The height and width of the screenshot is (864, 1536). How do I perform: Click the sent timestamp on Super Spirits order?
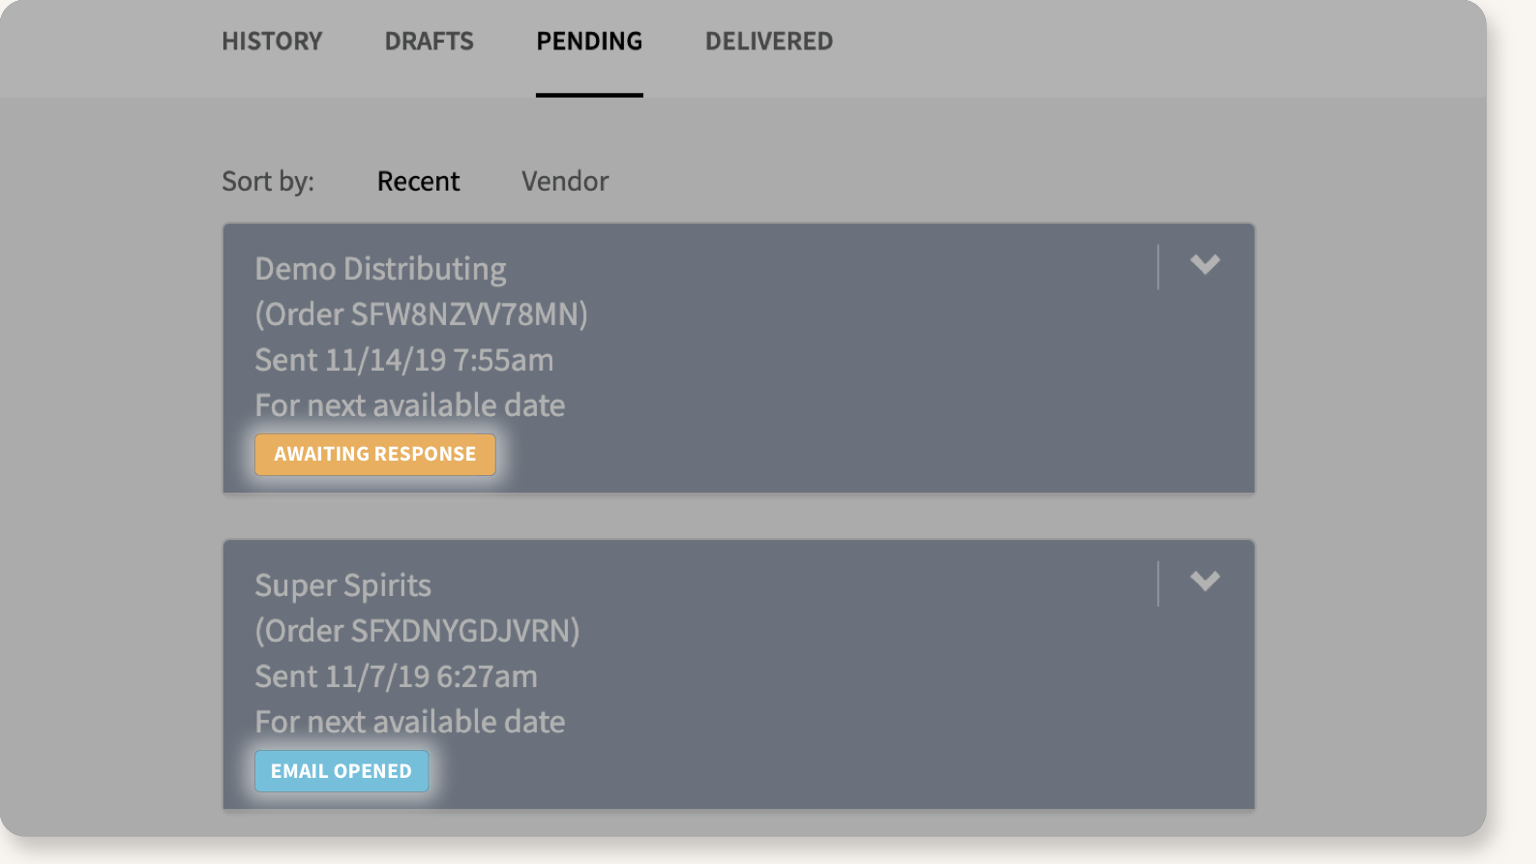coord(396,676)
